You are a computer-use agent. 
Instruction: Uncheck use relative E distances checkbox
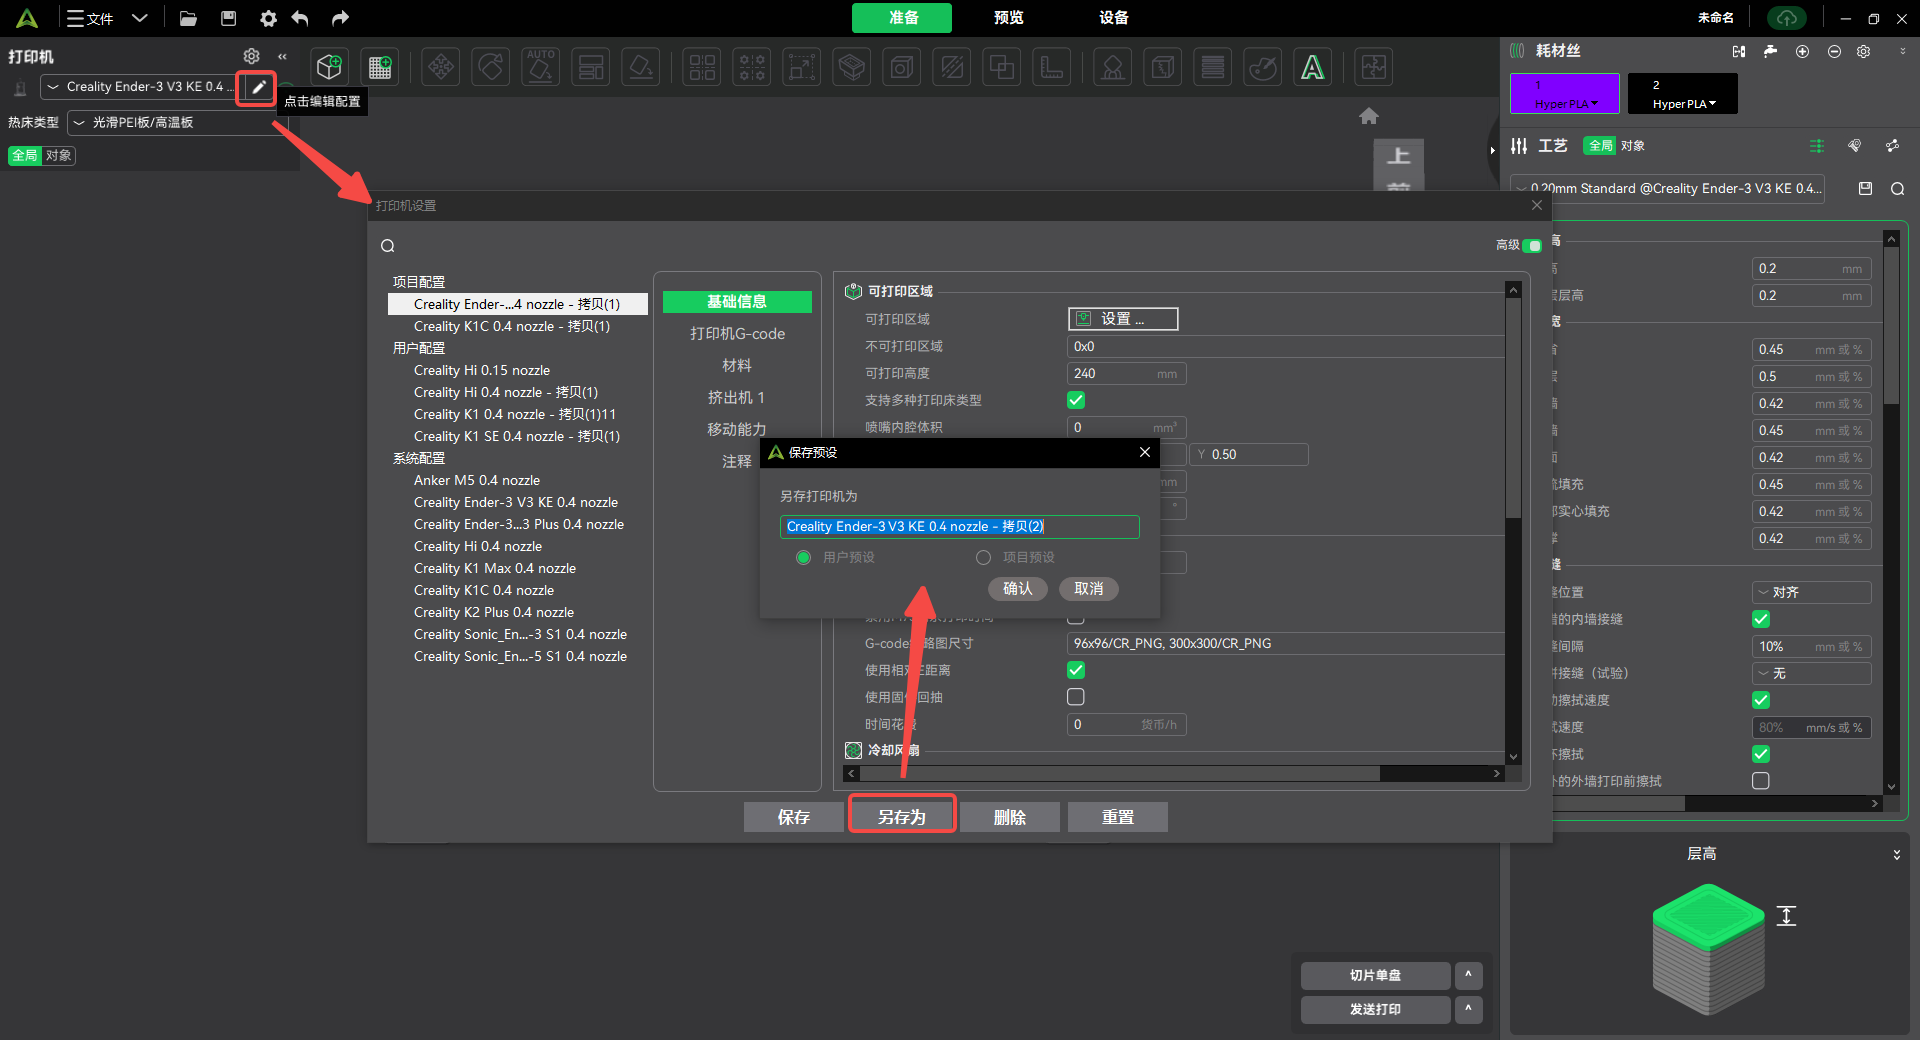tap(1076, 670)
